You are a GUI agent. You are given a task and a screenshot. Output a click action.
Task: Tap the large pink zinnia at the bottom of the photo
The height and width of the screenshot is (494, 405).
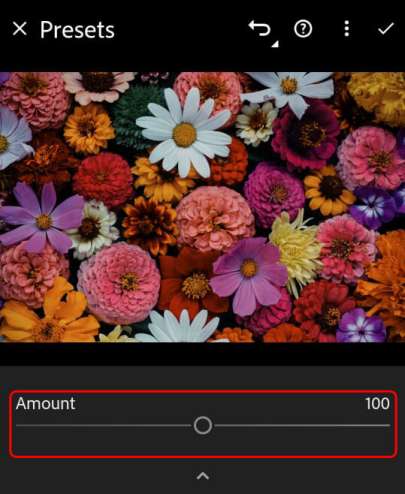point(119,283)
